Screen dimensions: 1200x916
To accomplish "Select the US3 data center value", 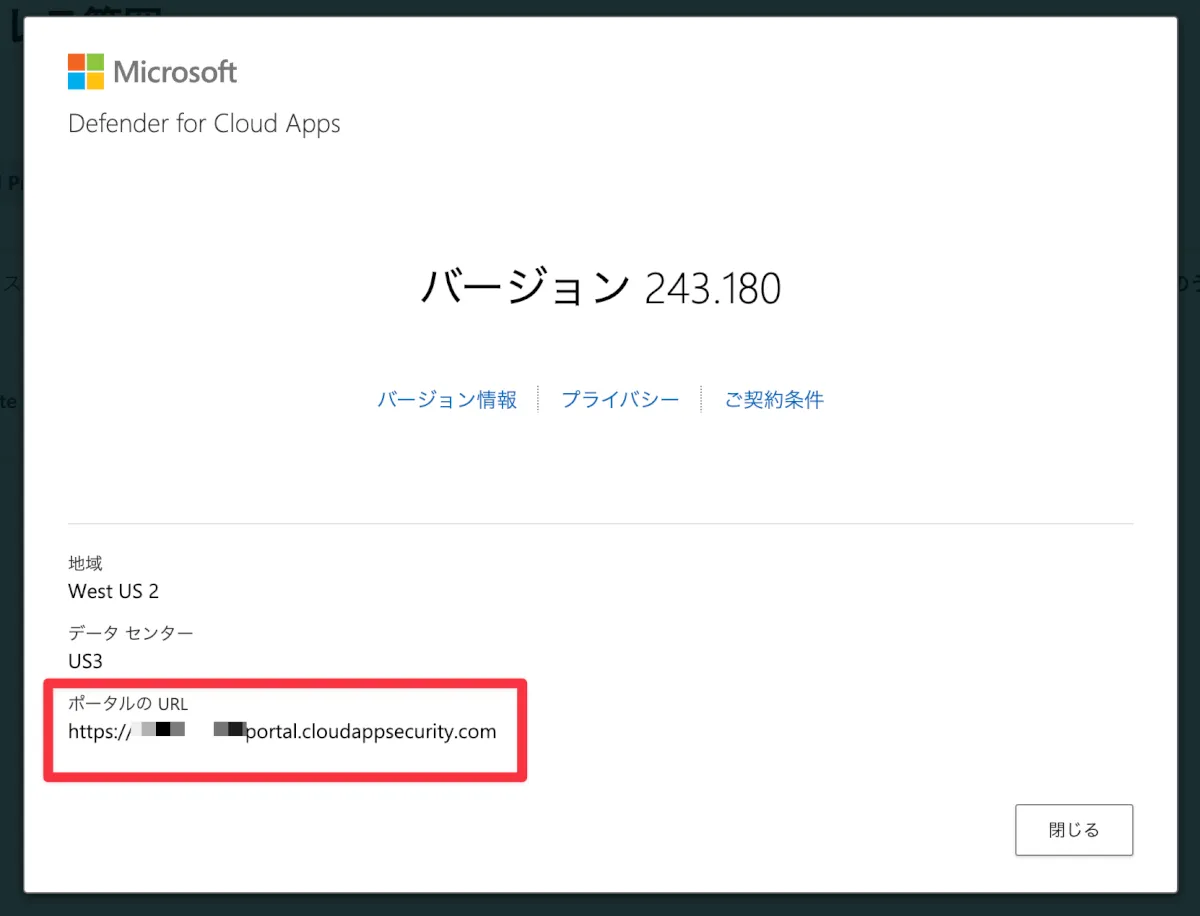I will click(x=85, y=661).
